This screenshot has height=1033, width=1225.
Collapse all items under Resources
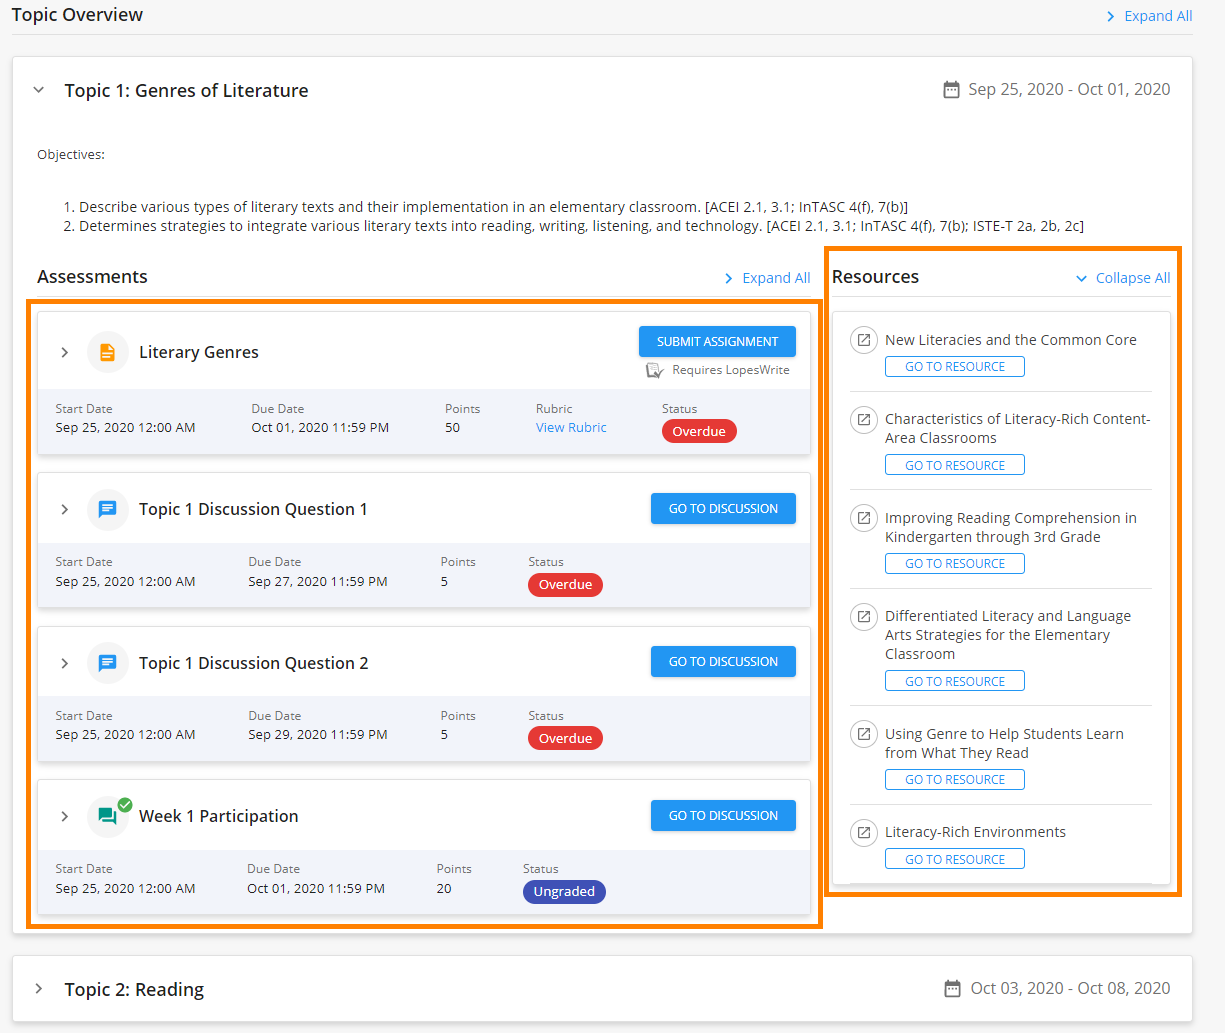(x=1123, y=278)
